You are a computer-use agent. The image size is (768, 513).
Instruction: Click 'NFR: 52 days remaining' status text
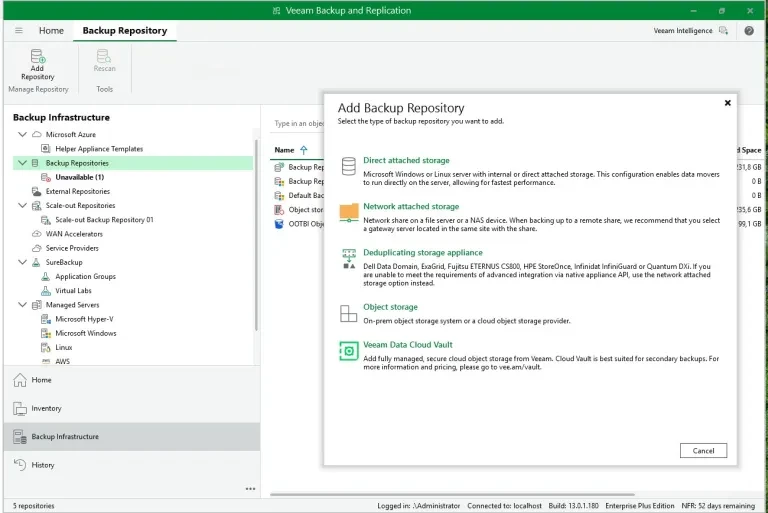point(718,506)
